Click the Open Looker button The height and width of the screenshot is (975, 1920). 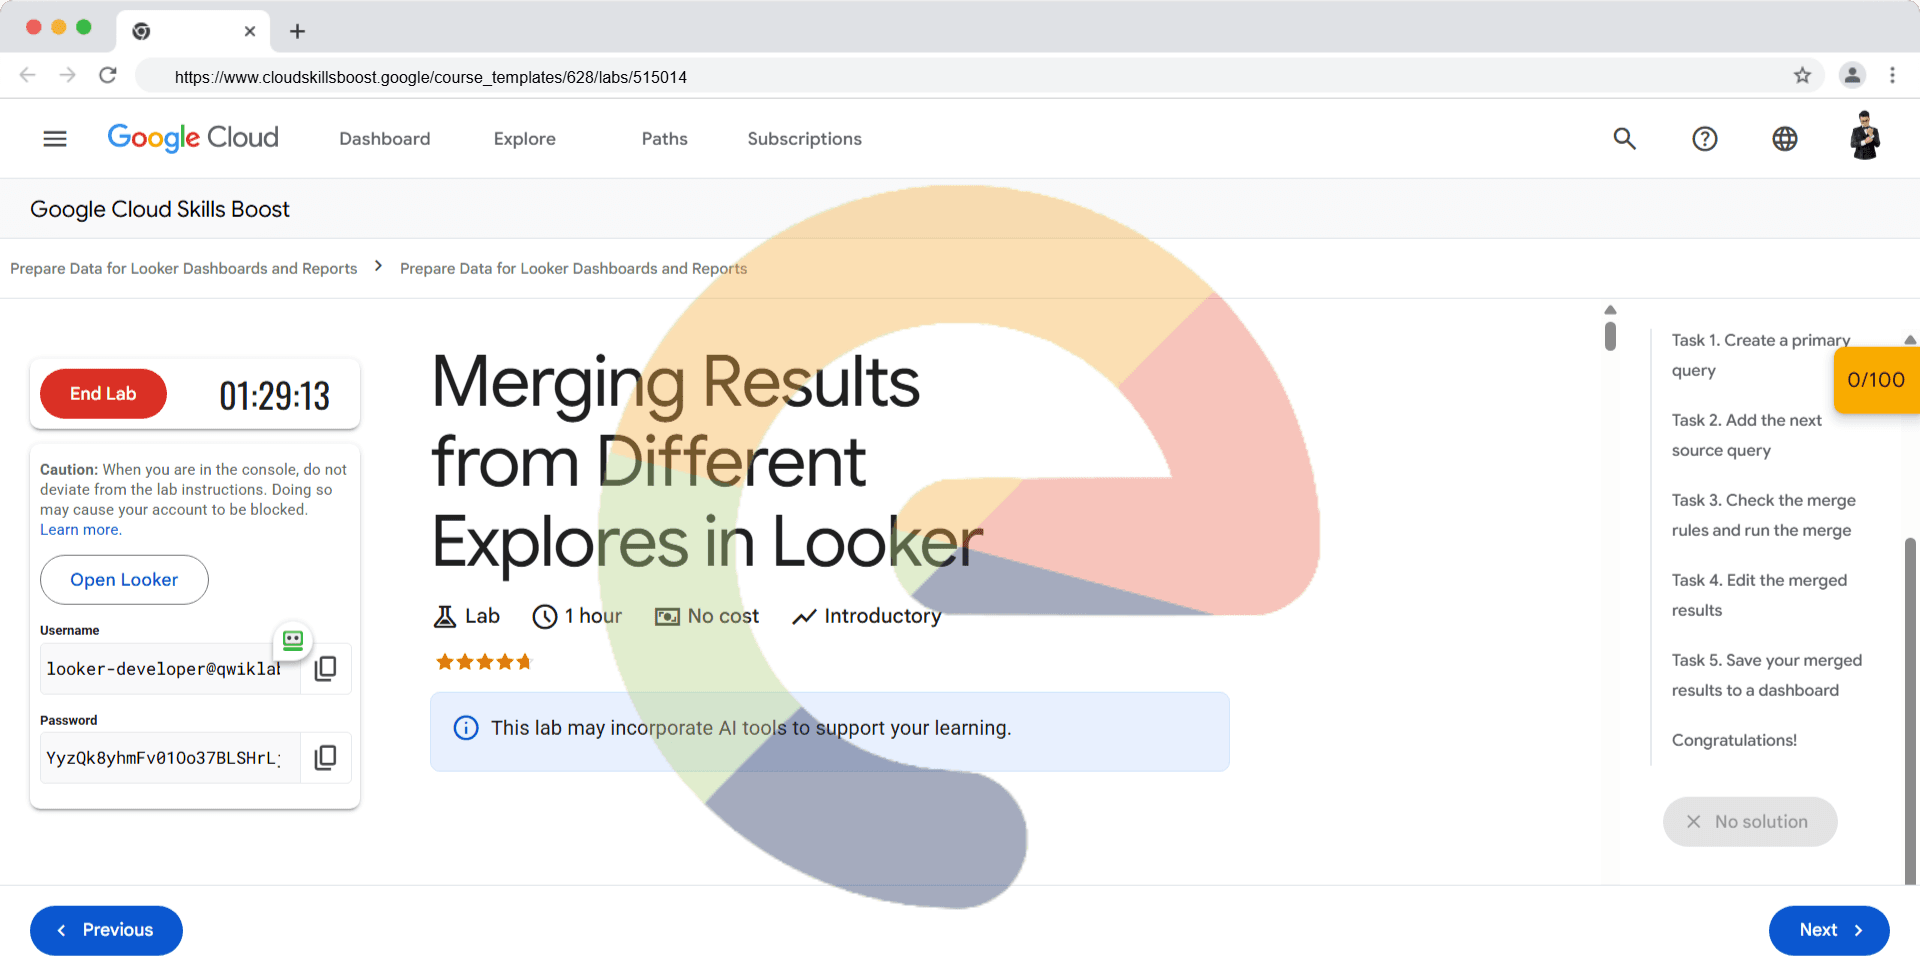(x=124, y=580)
